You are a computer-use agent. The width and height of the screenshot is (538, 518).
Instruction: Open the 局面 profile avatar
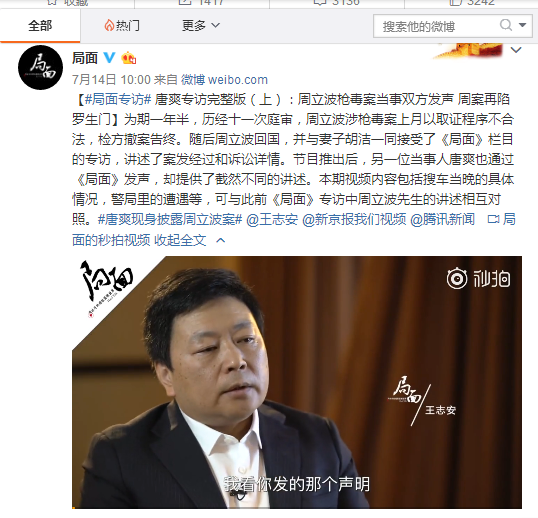(40, 67)
